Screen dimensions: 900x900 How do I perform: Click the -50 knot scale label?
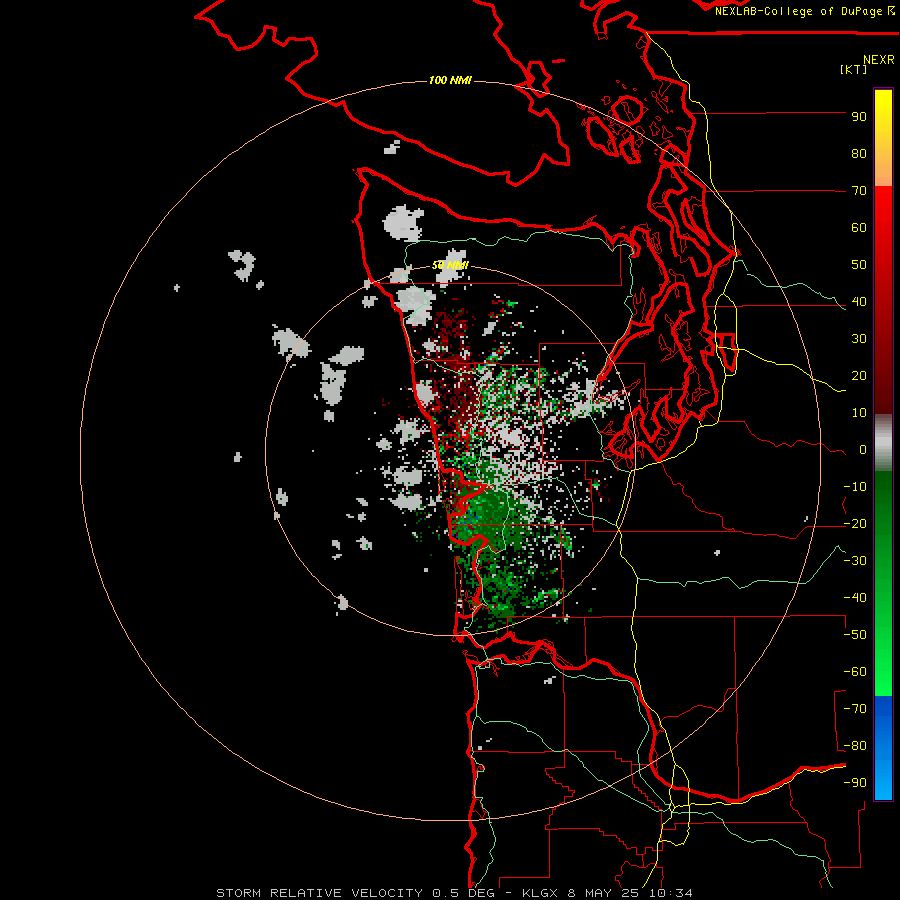click(x=855, y=635)
